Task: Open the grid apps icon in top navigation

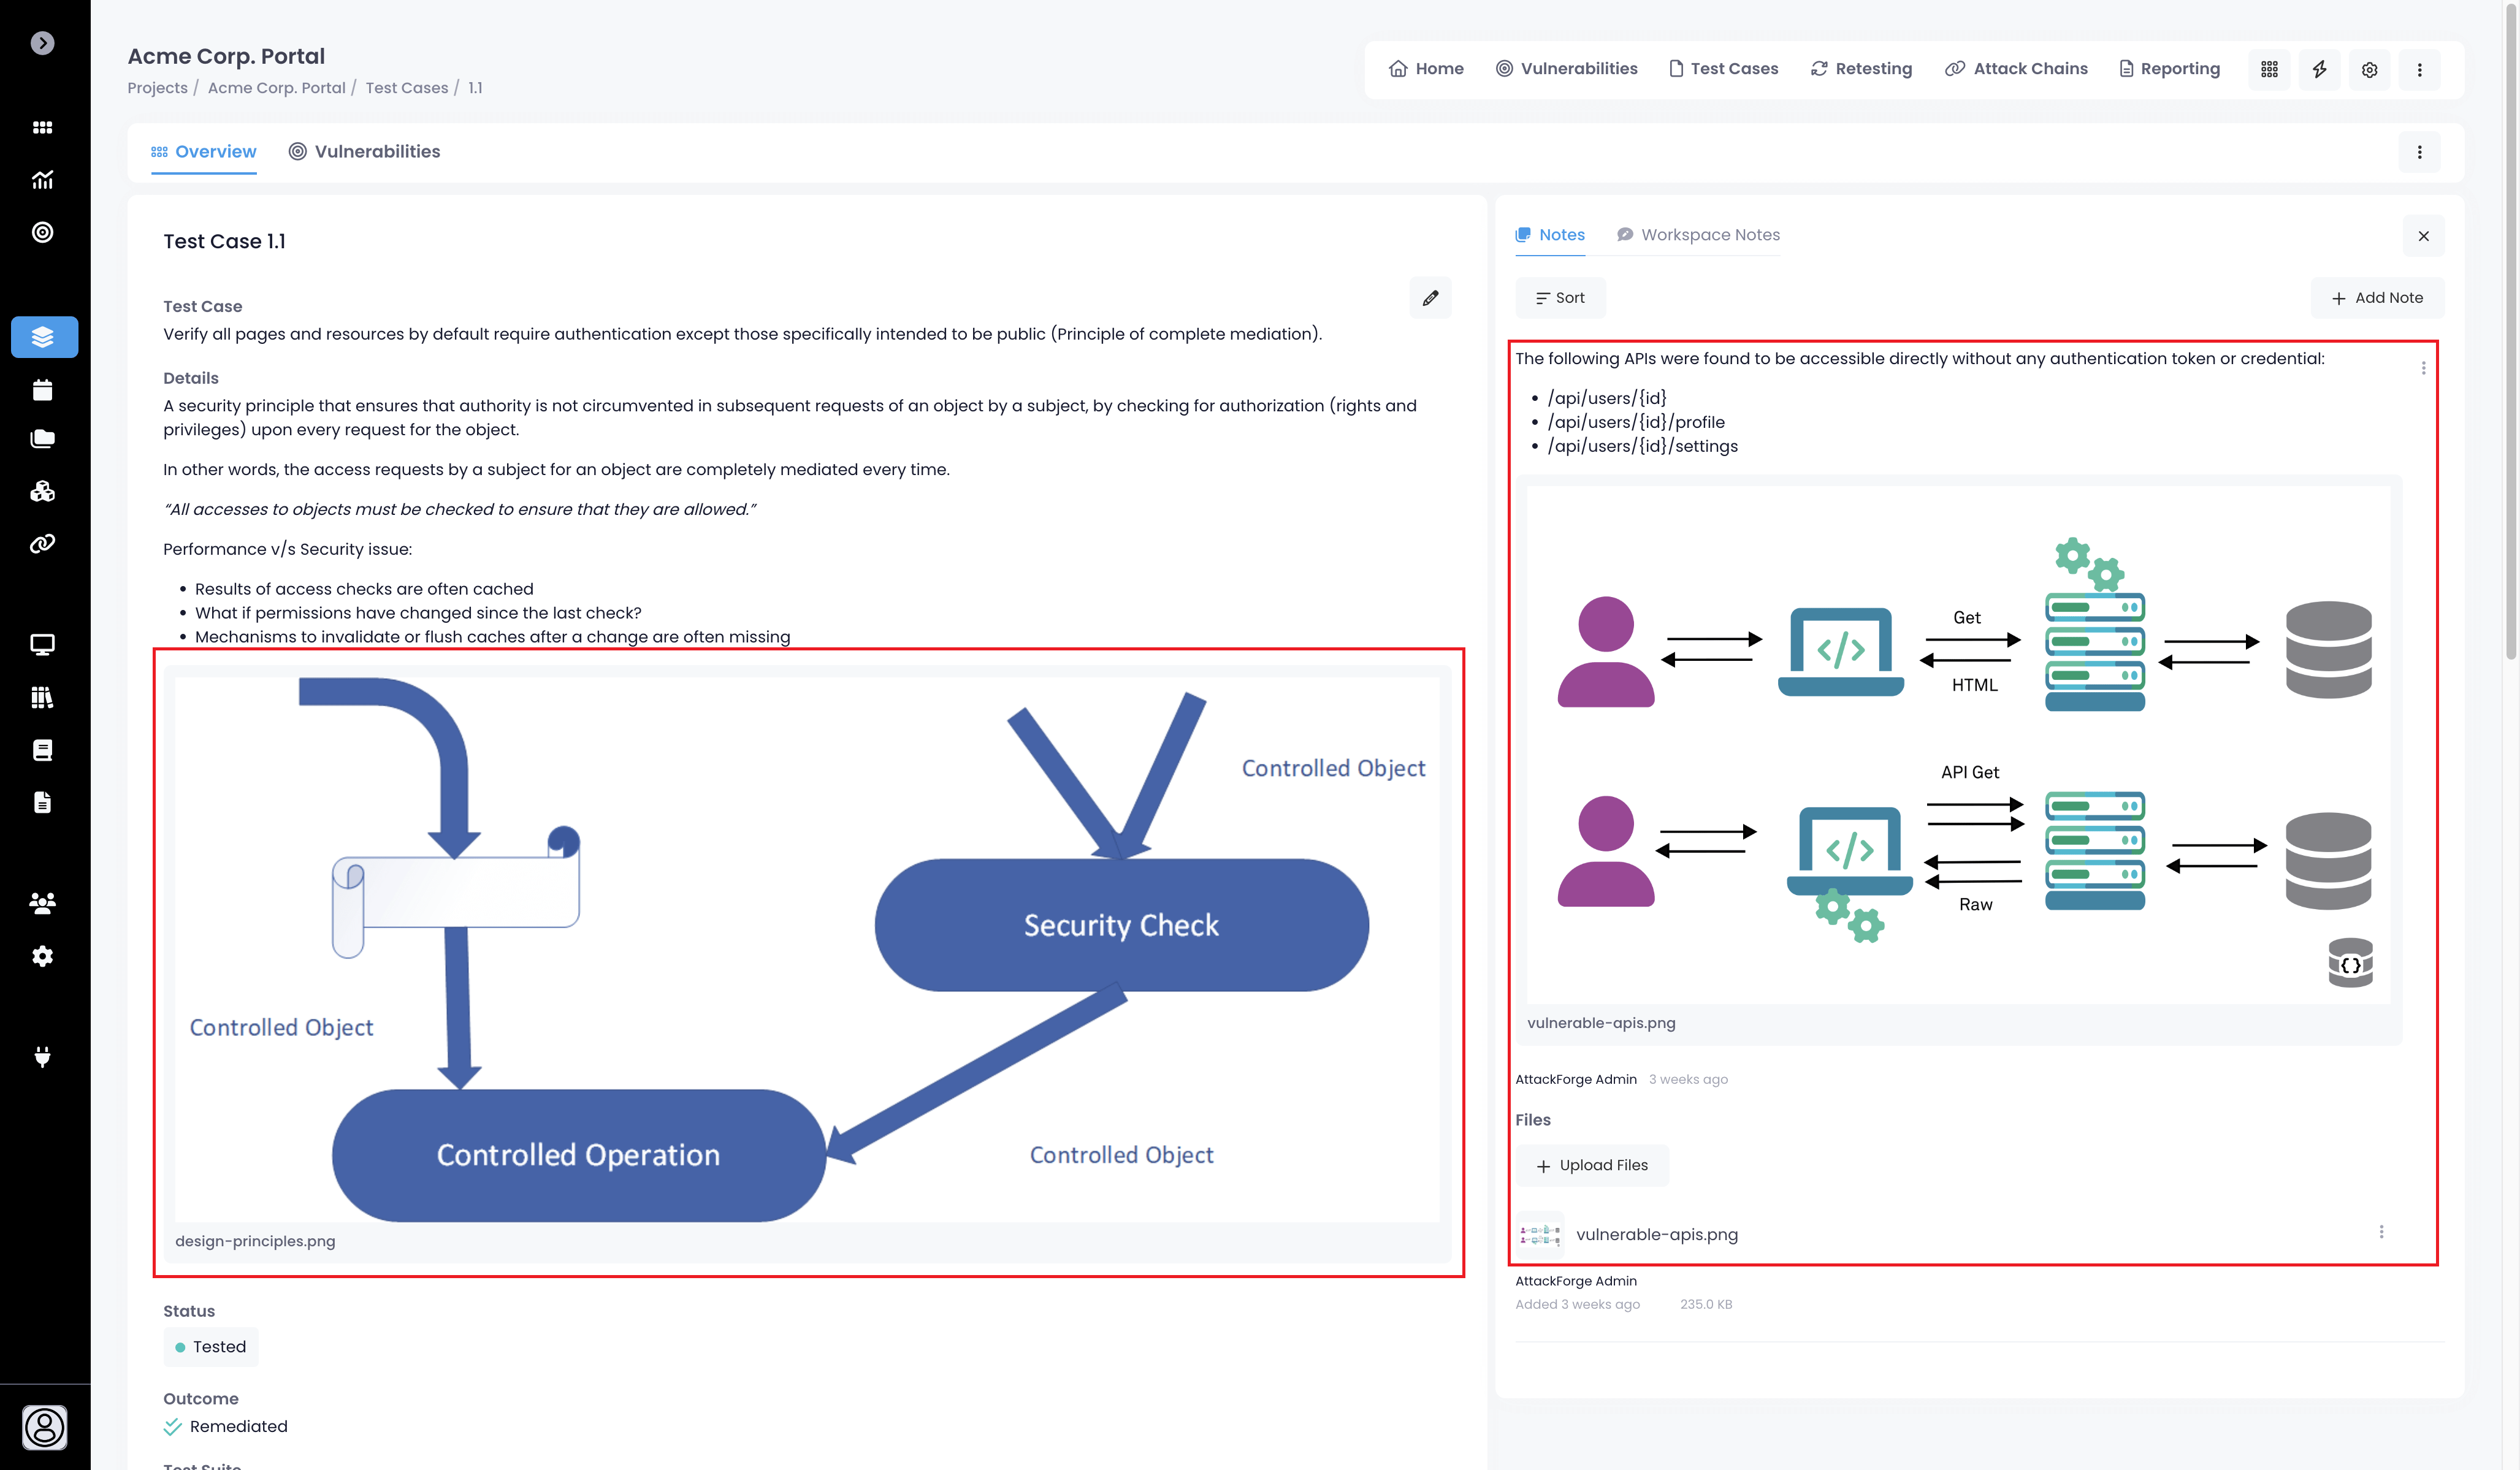Action: [x=2269, y=69]
